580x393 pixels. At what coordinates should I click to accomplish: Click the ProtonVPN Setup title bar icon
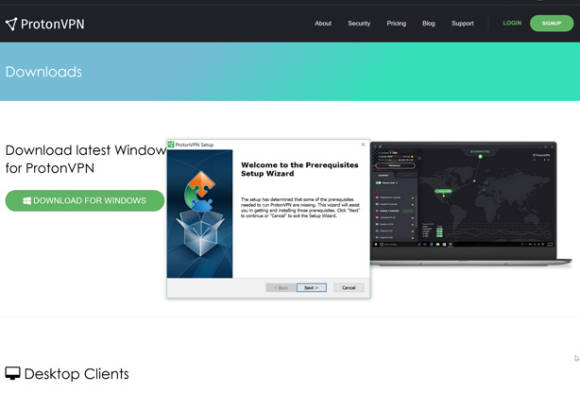coord(171,144)
